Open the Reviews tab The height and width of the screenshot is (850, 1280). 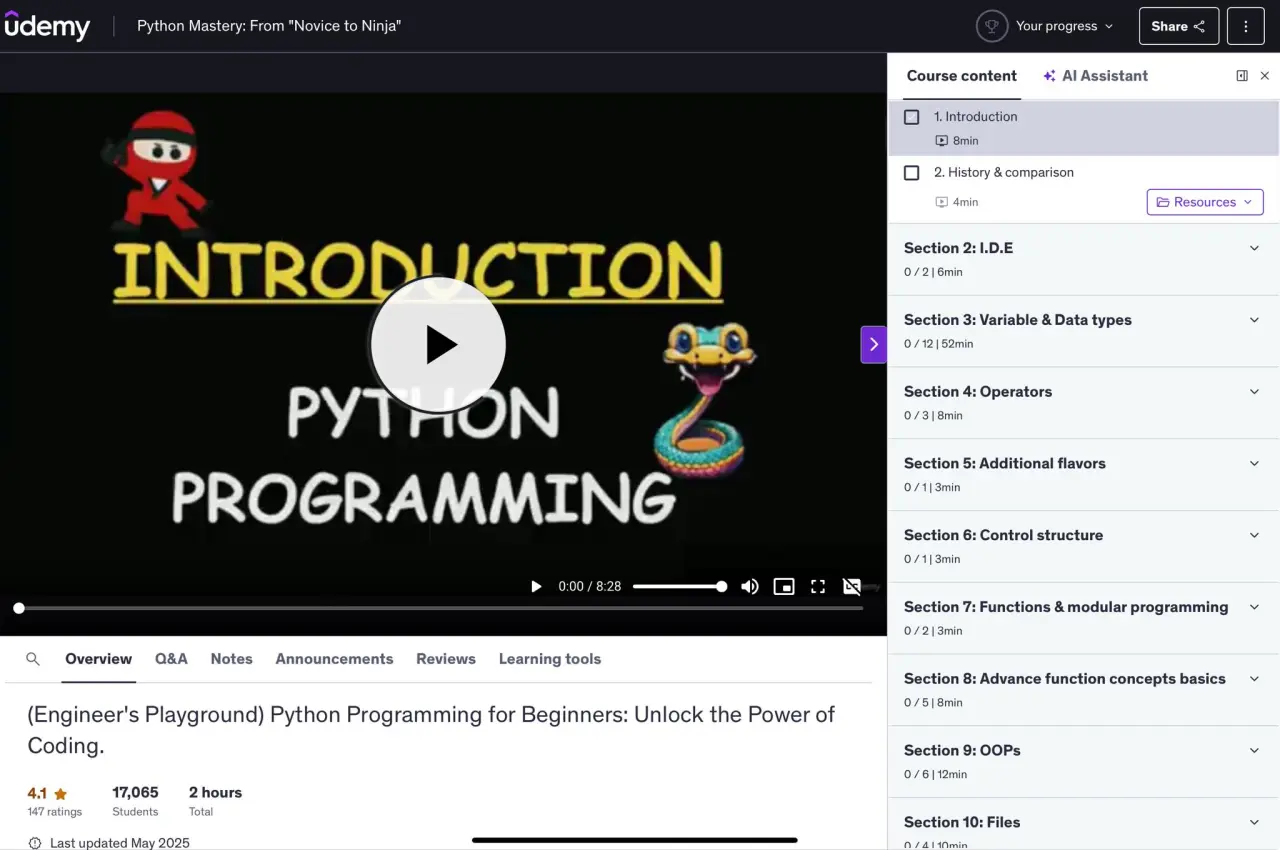tap(446, 659)
